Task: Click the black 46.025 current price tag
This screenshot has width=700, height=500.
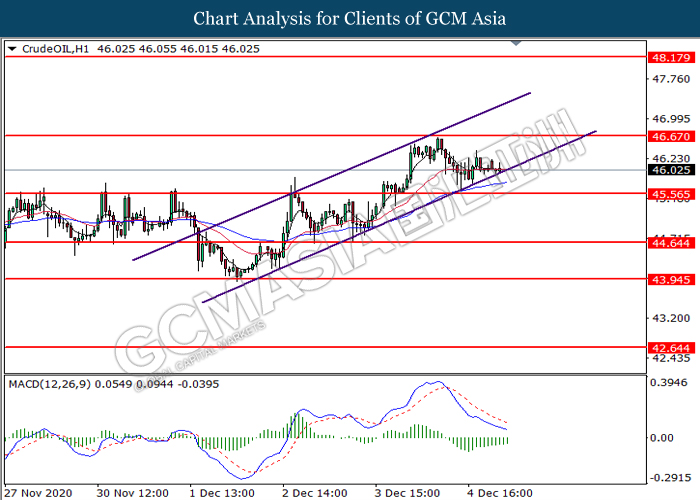Action: (666, 170)
